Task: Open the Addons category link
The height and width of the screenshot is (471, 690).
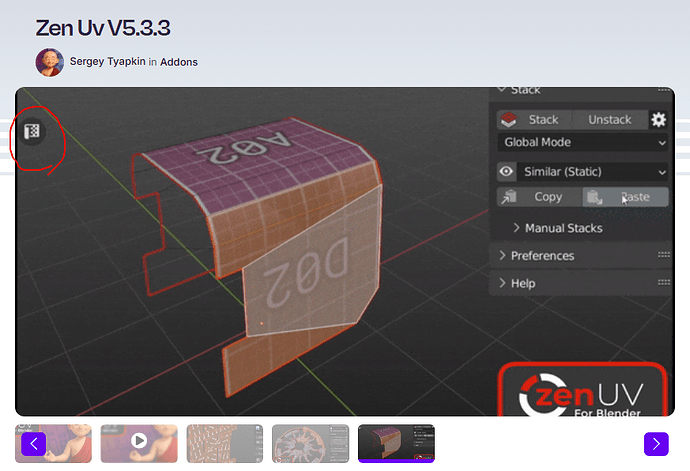Action: point(179,62)
